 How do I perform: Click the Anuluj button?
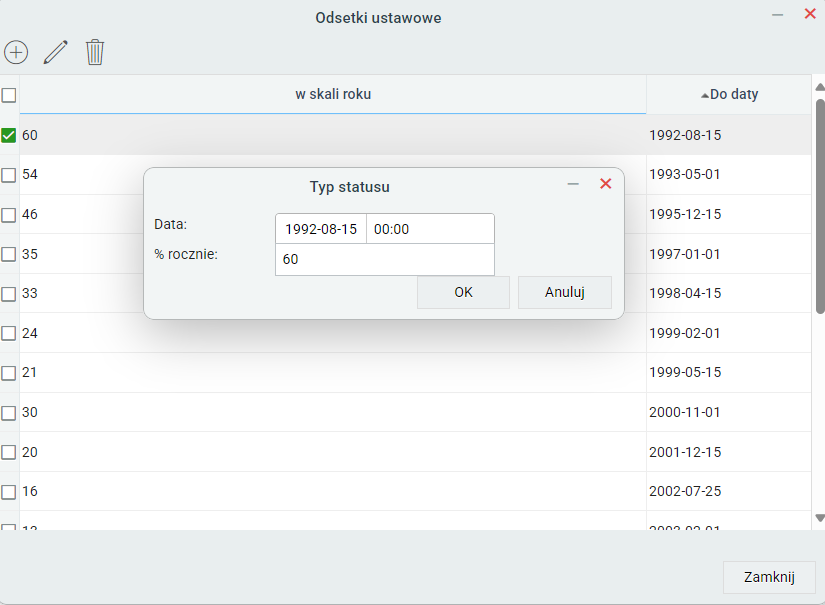point(565,292)
